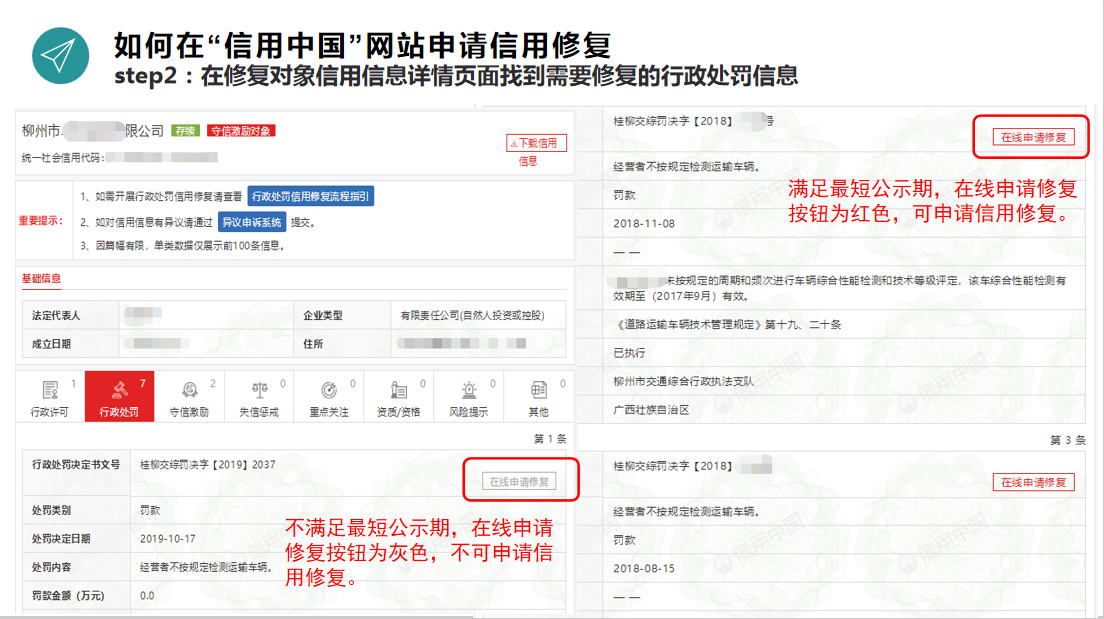Click the 处罚内容 label
This screenshot has height=619, width=1104.
(51, 567)
